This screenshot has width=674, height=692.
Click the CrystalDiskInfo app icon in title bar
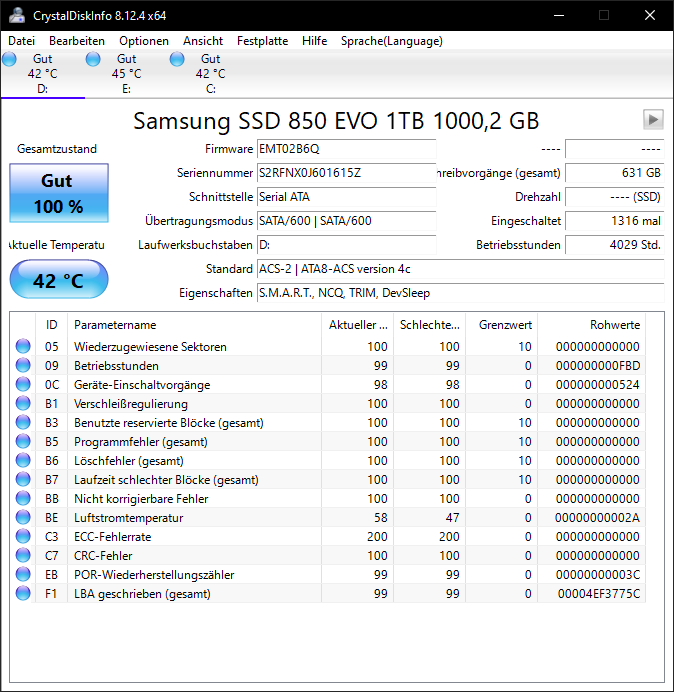click(x=17, y=15)
